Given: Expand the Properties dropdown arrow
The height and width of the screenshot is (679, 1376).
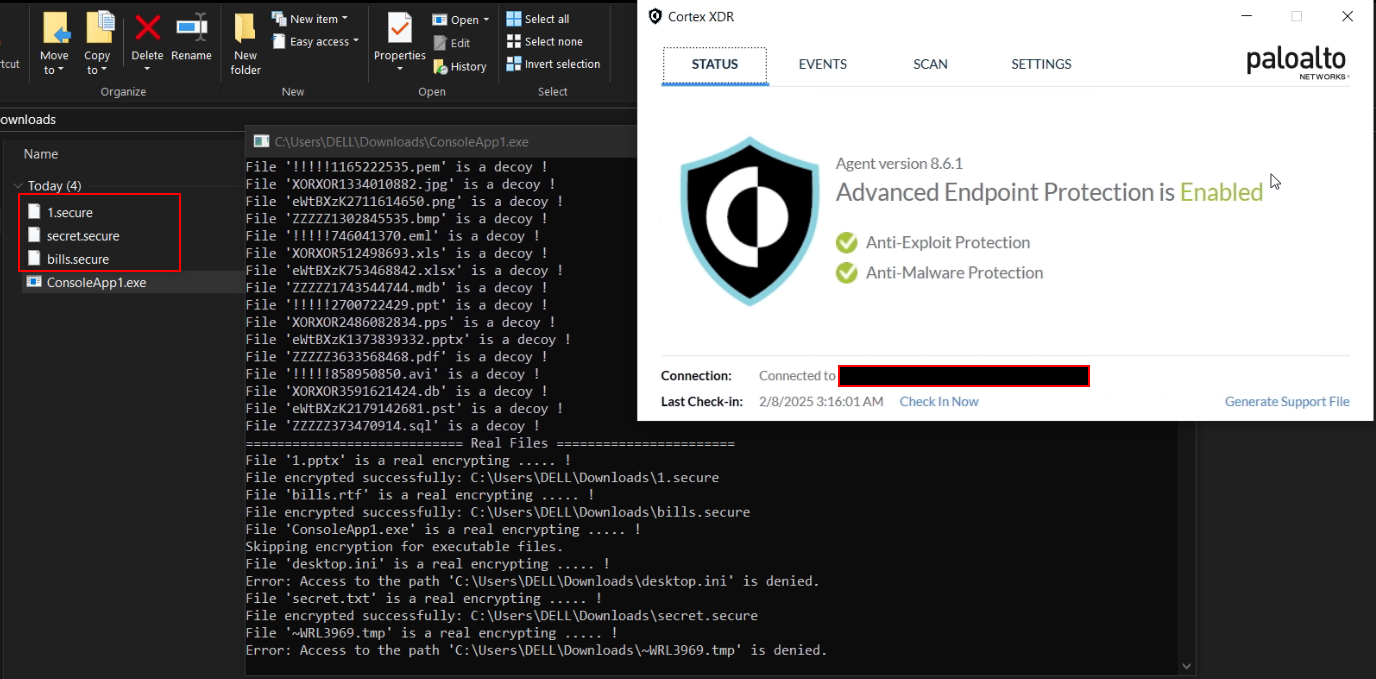Looking at the screenshot, I should [x=400, y=69].
